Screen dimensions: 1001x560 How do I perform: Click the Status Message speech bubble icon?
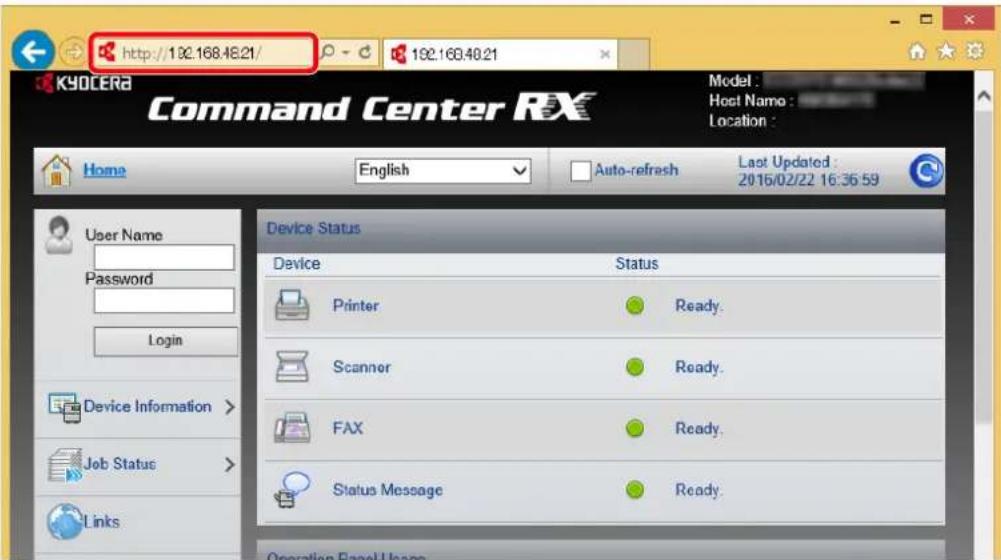pyautogui.click(x=291, y=490)
